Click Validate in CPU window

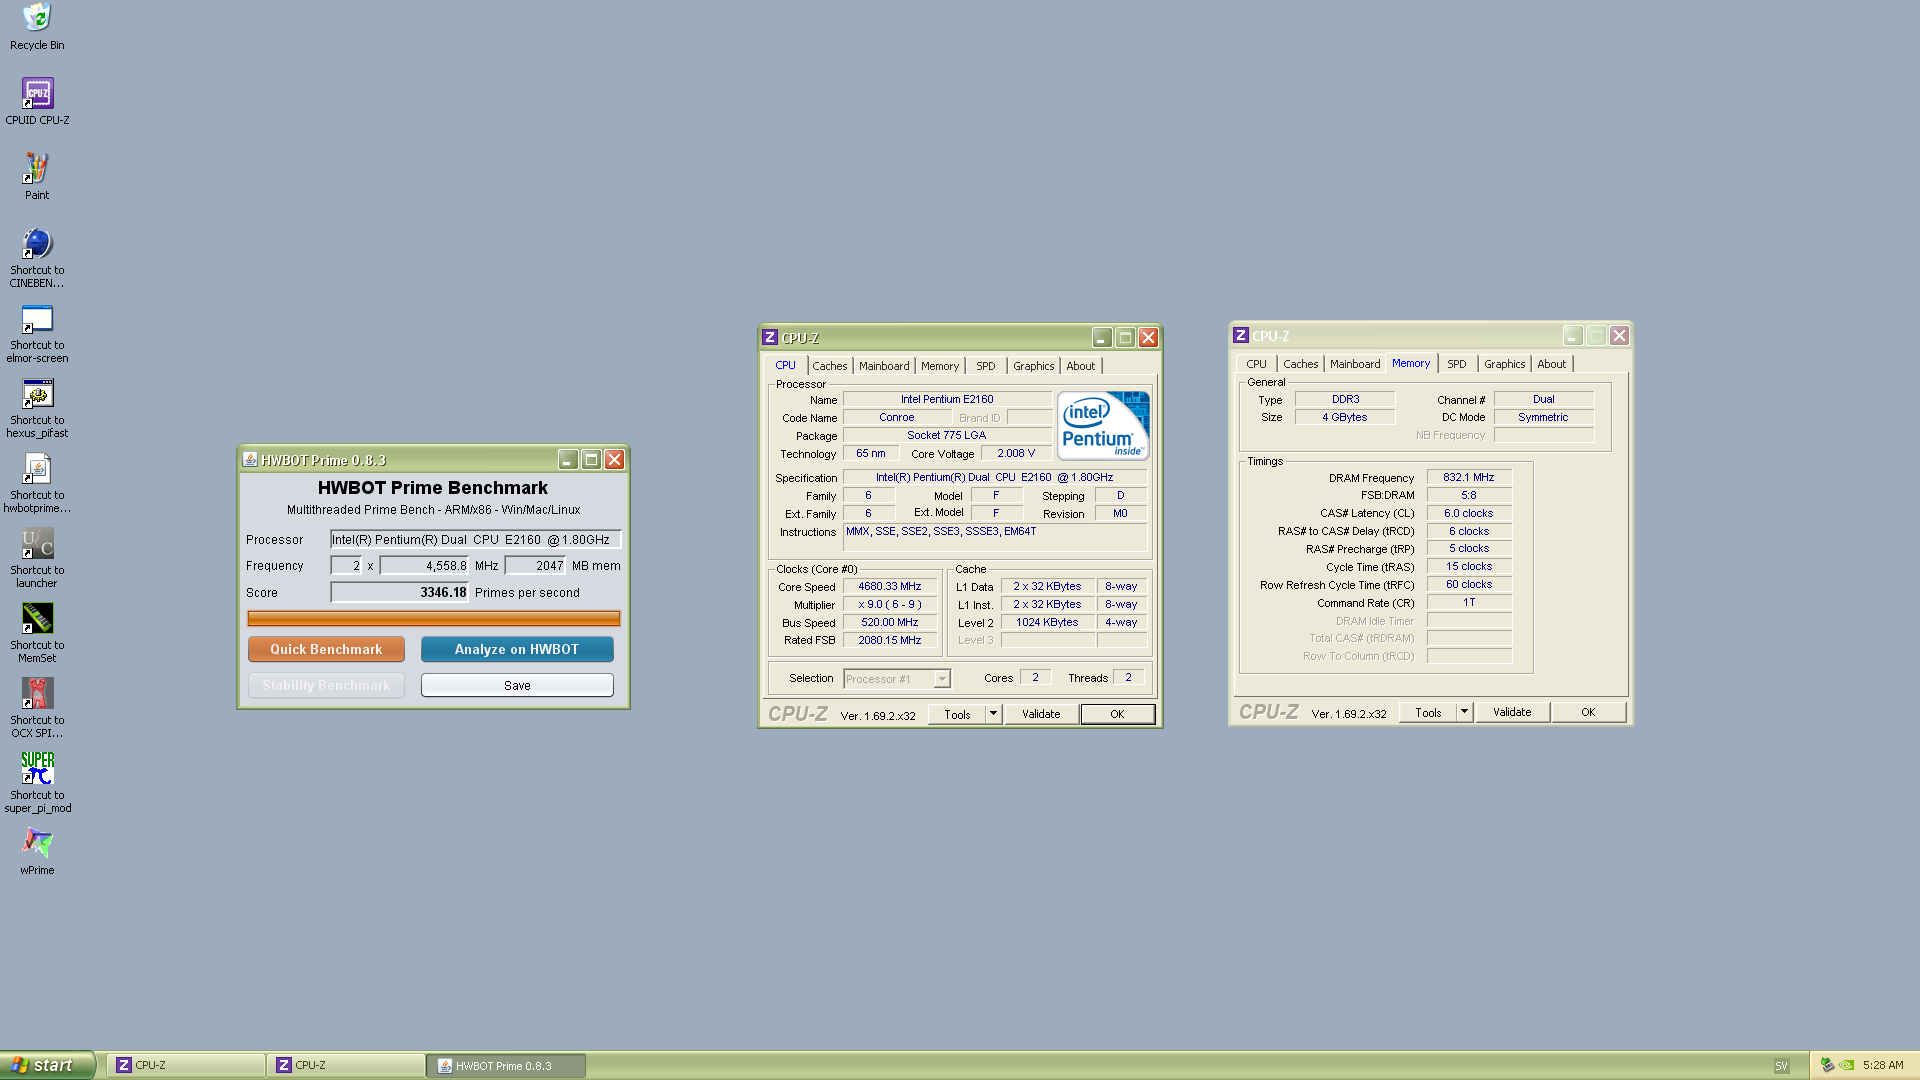[x=1041, y=714]
